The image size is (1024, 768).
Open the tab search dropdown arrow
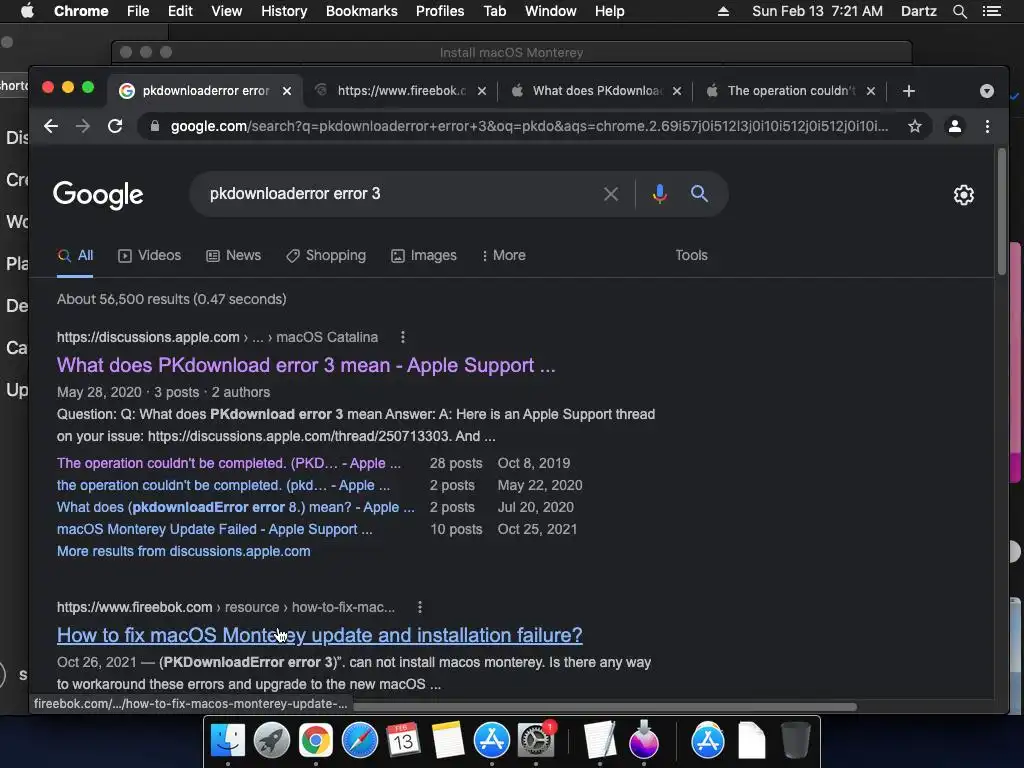(x=987, y=91)
